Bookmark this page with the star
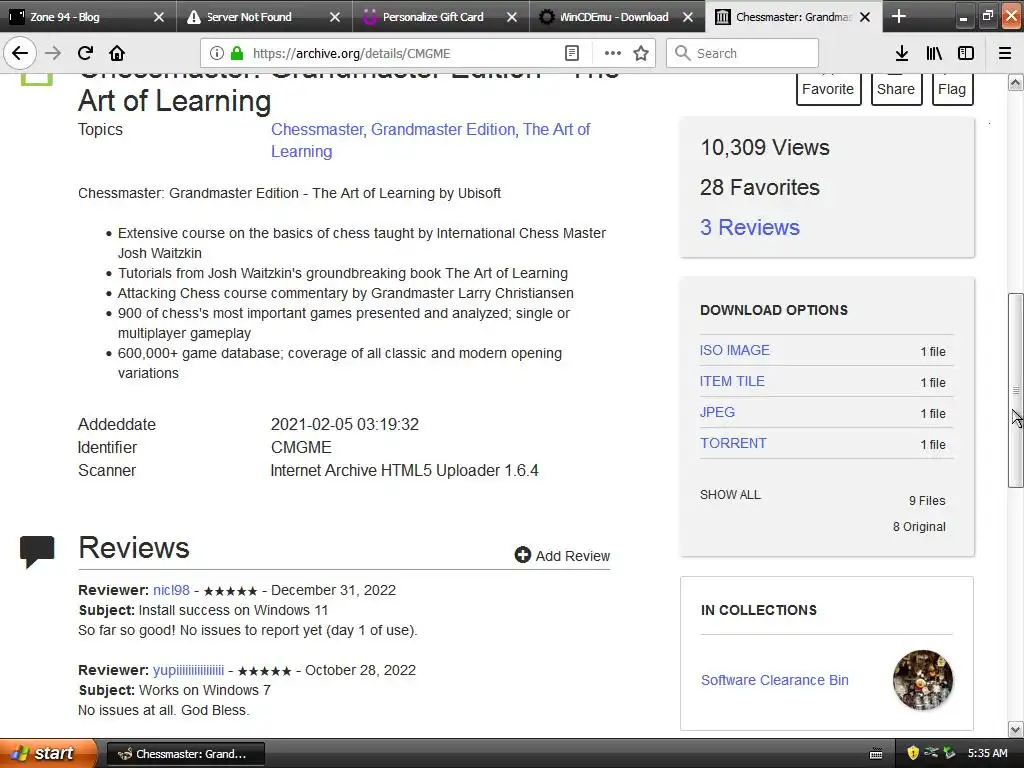The height and width of the screenshot is (768, 1024). coord(641,53)
